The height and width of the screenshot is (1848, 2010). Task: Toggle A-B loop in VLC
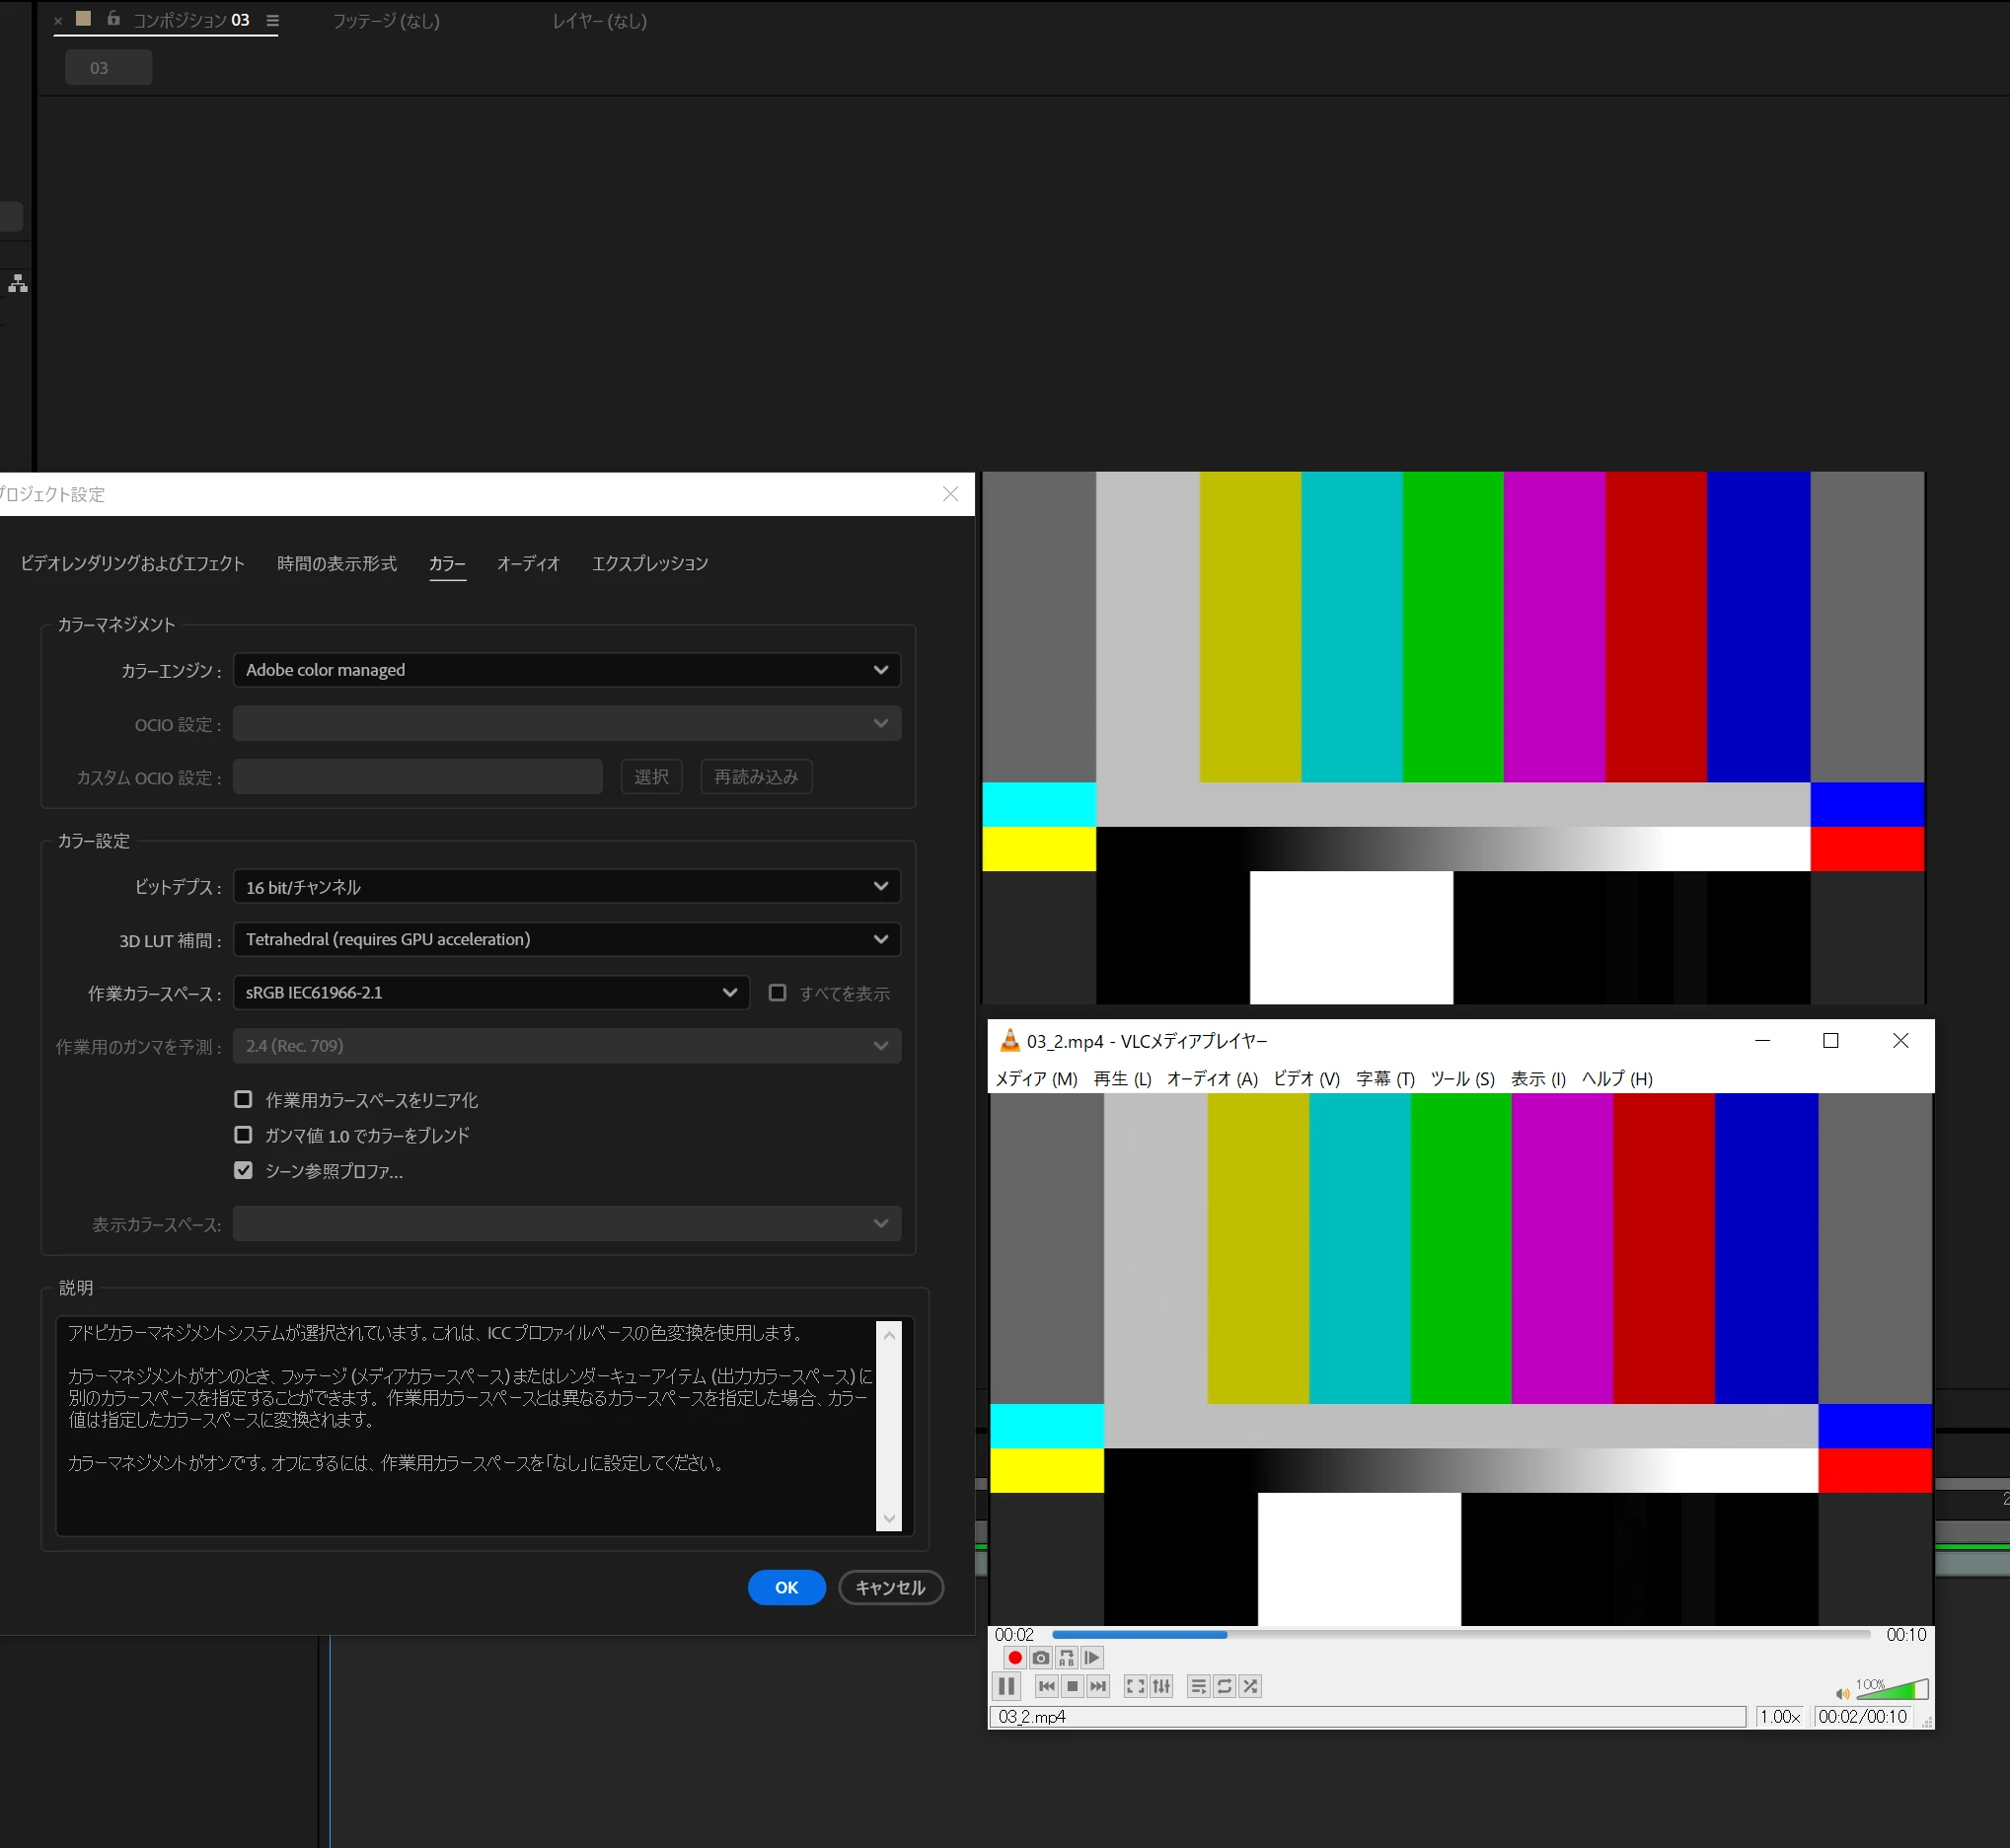click(x=1066, y=1658)
